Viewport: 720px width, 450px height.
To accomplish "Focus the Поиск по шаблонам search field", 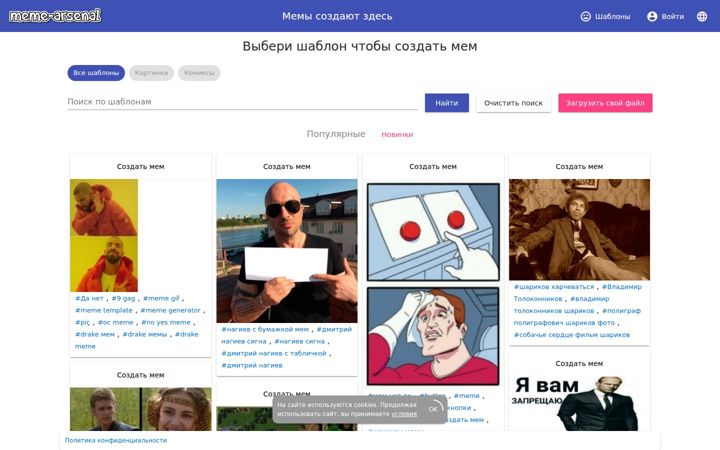I will click(242, 101).
